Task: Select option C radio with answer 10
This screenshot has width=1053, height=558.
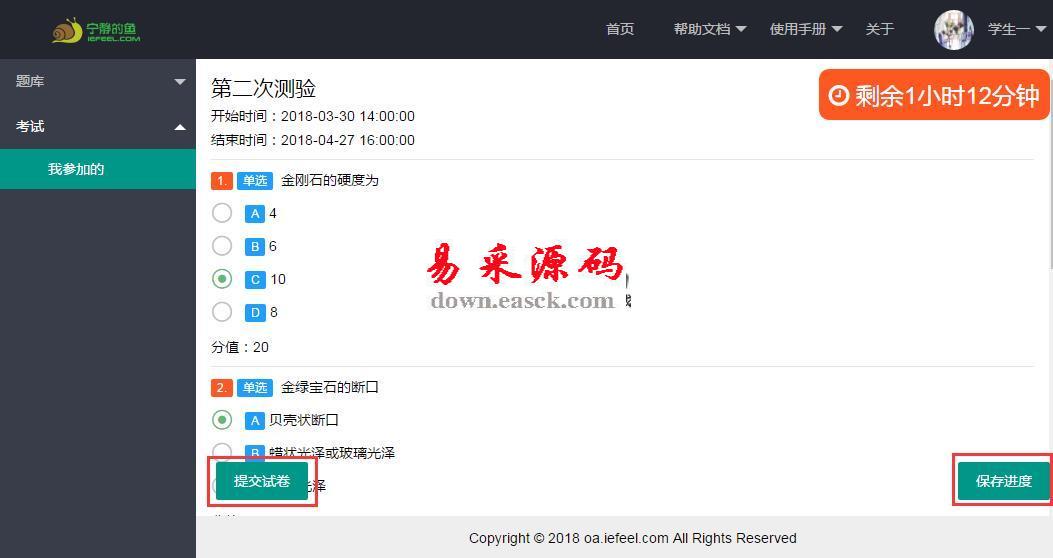Action: point(222,279)
